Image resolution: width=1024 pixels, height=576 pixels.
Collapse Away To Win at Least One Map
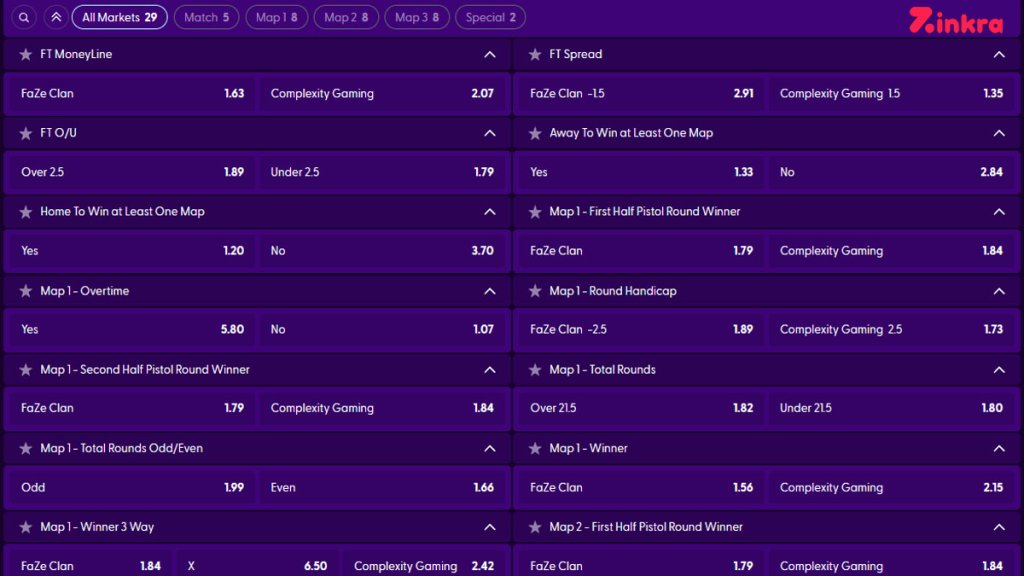pos(999,133)
